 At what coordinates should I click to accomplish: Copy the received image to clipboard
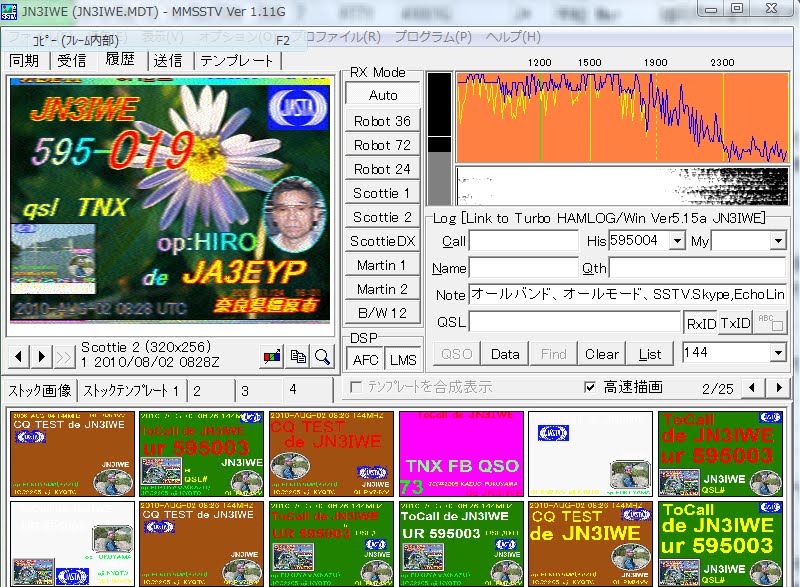tap(298, 356)
